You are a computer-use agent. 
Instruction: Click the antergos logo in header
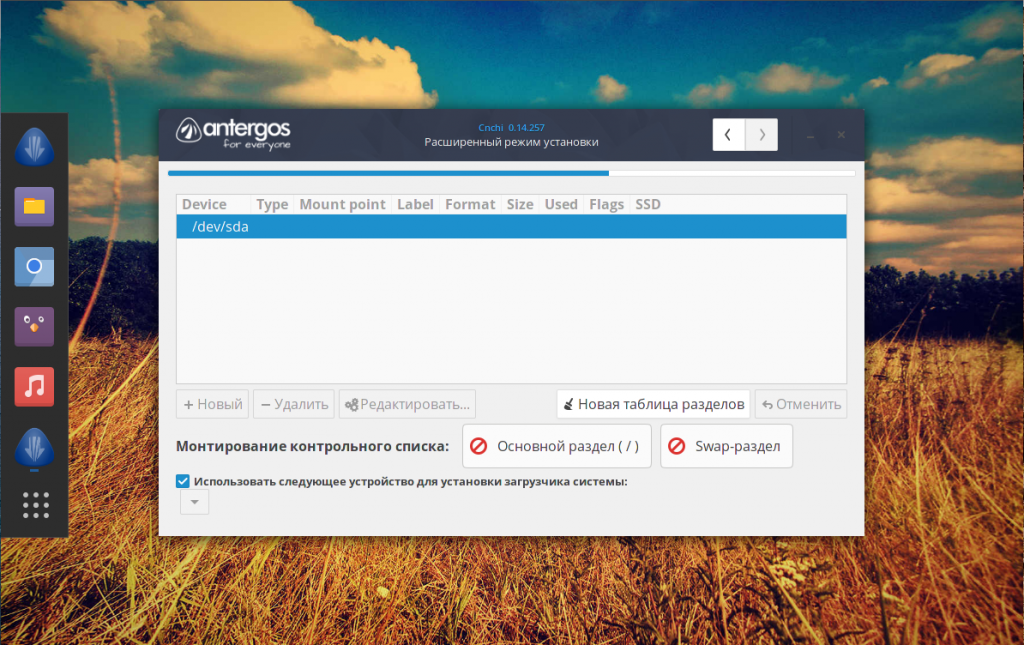(233, 134)
